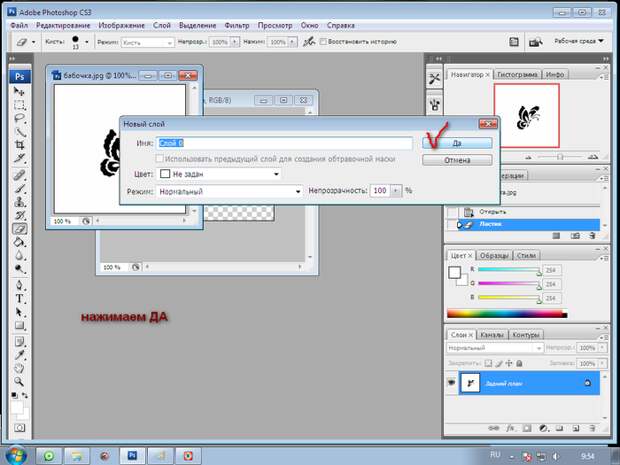Select the Eraser tool in toolbox

19,229
